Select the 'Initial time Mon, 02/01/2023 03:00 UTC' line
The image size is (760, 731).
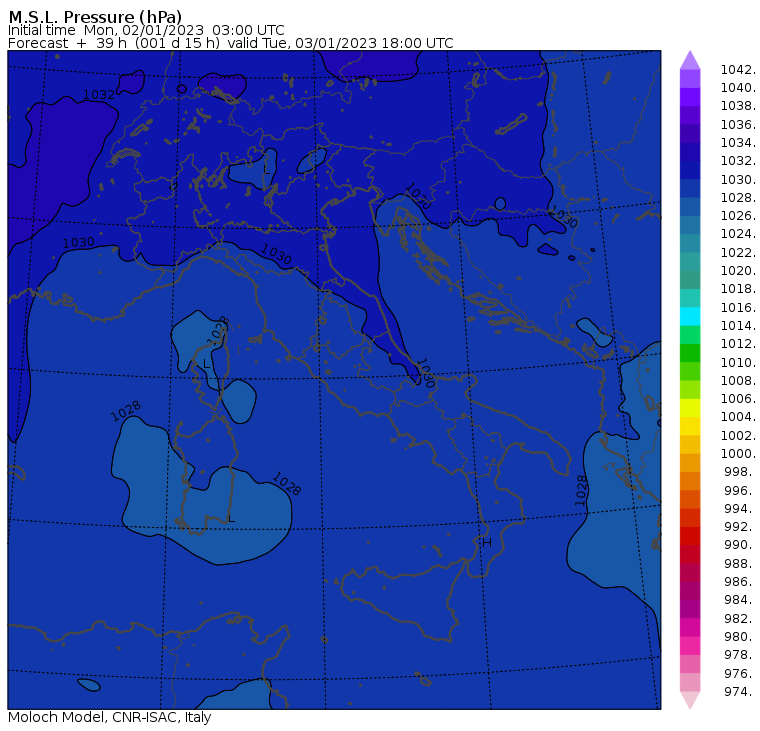click(146, 30)
